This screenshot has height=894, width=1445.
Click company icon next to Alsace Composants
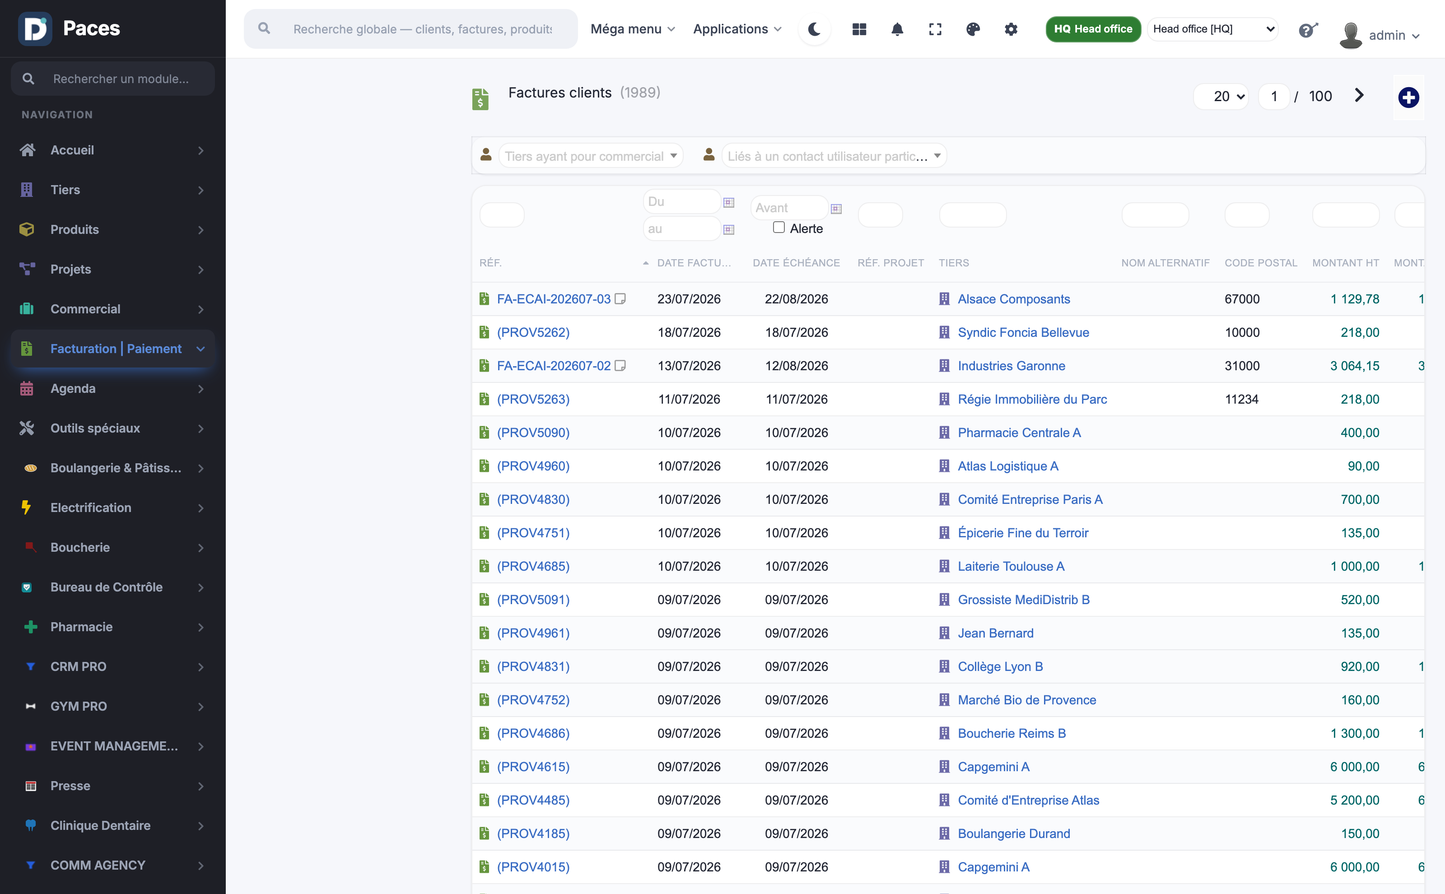pyautogui.click(x=944, y=299)
